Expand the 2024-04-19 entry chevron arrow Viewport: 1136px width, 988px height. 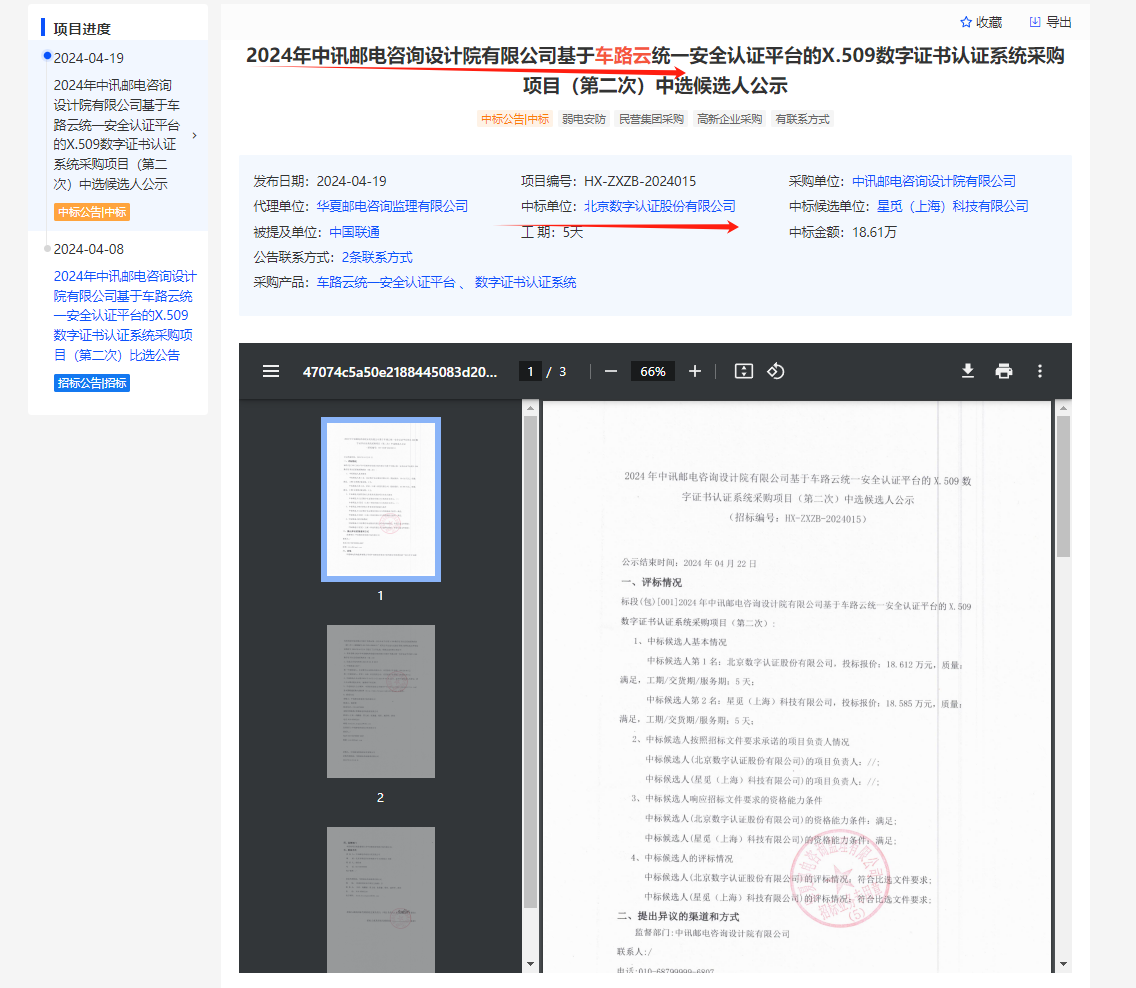[x=194, y=135]
